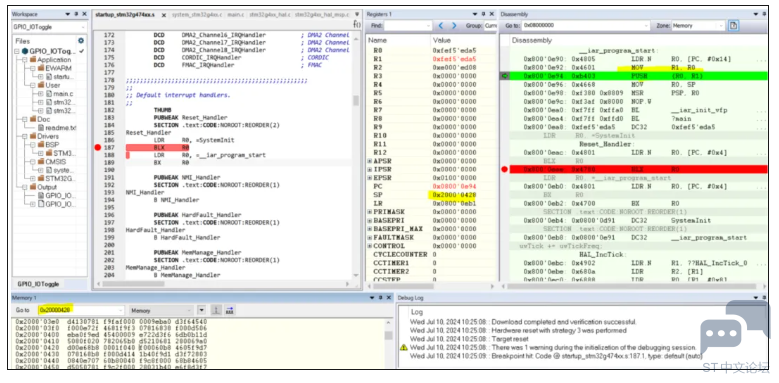Screen dimensions: 779x383
Task: Toggle mixed-mode icon in Disassembly toolbar
Action: click(x=734, y=25)
